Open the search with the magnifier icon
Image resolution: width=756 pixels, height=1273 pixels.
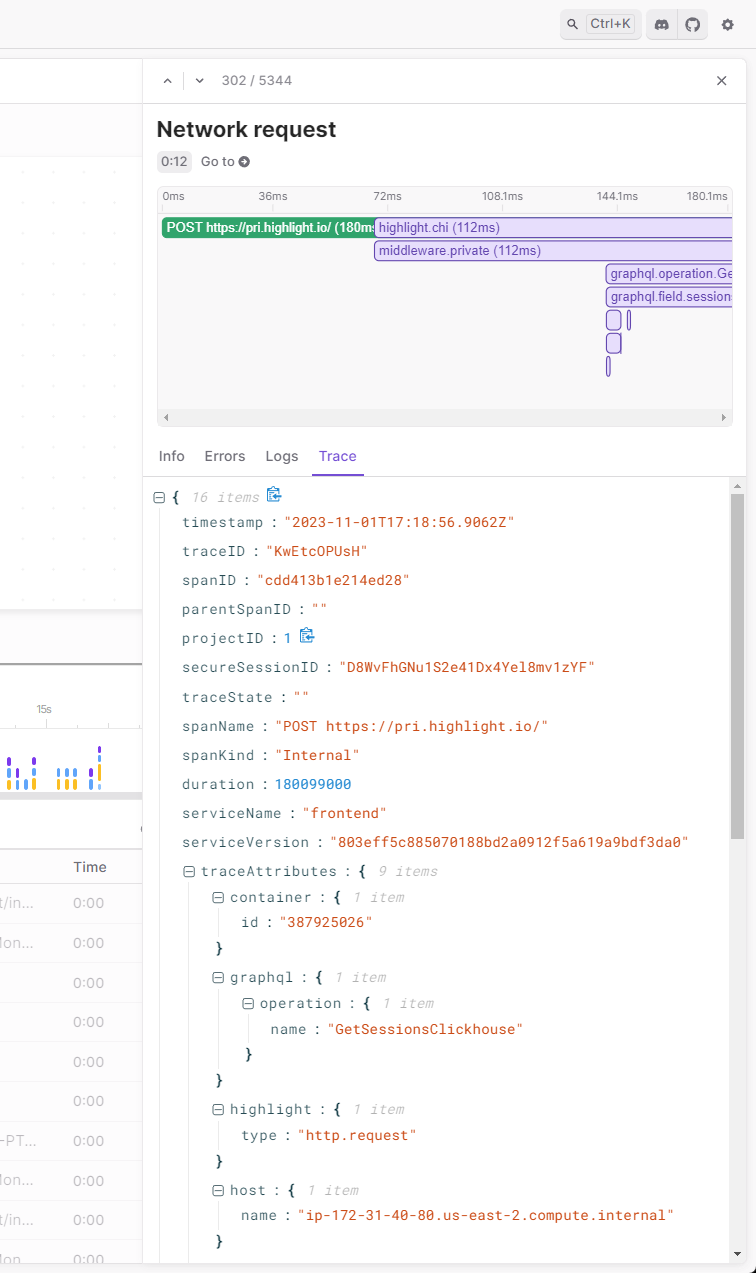[x=572, y=23]
